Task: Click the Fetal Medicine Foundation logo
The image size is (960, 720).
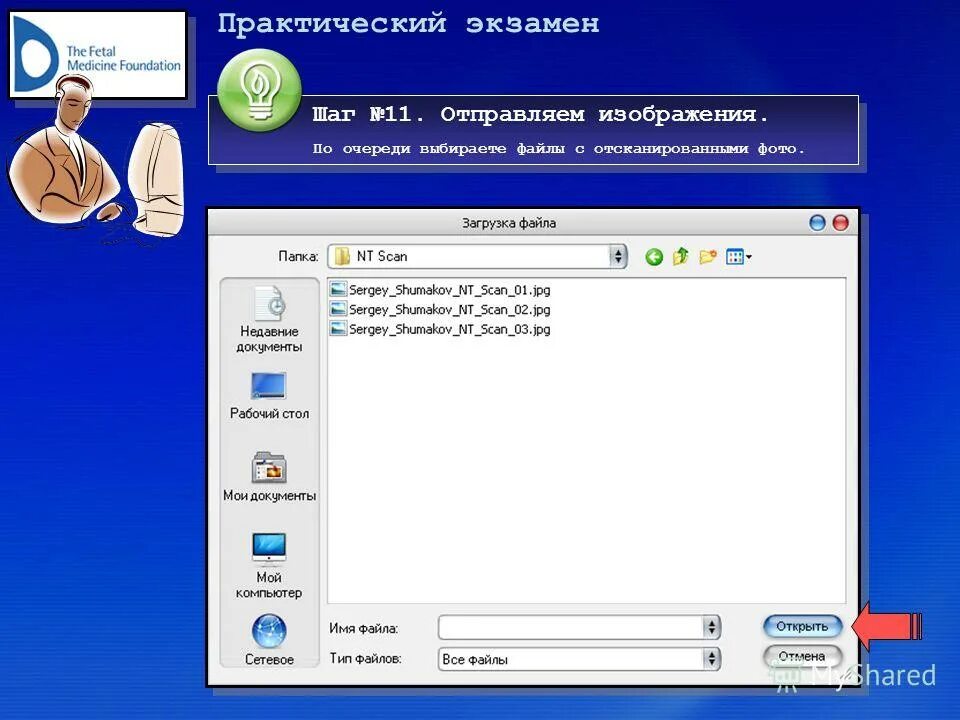Action: pyautogui.click(x=98, y=55)
